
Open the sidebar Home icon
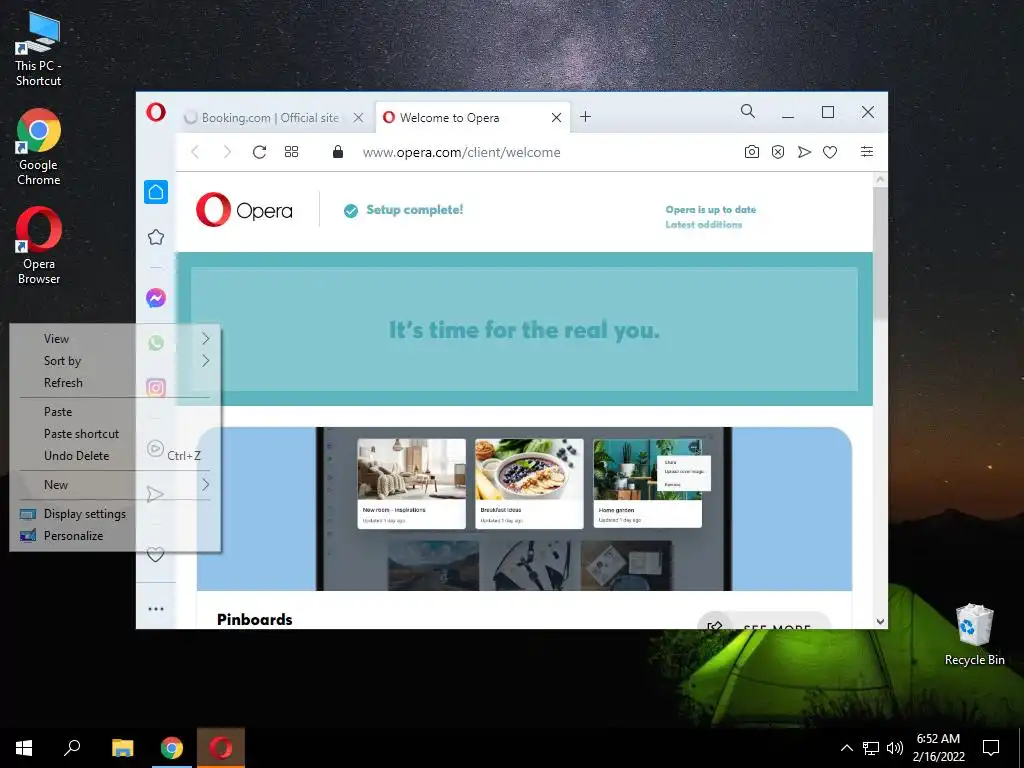tap(156, 192)
